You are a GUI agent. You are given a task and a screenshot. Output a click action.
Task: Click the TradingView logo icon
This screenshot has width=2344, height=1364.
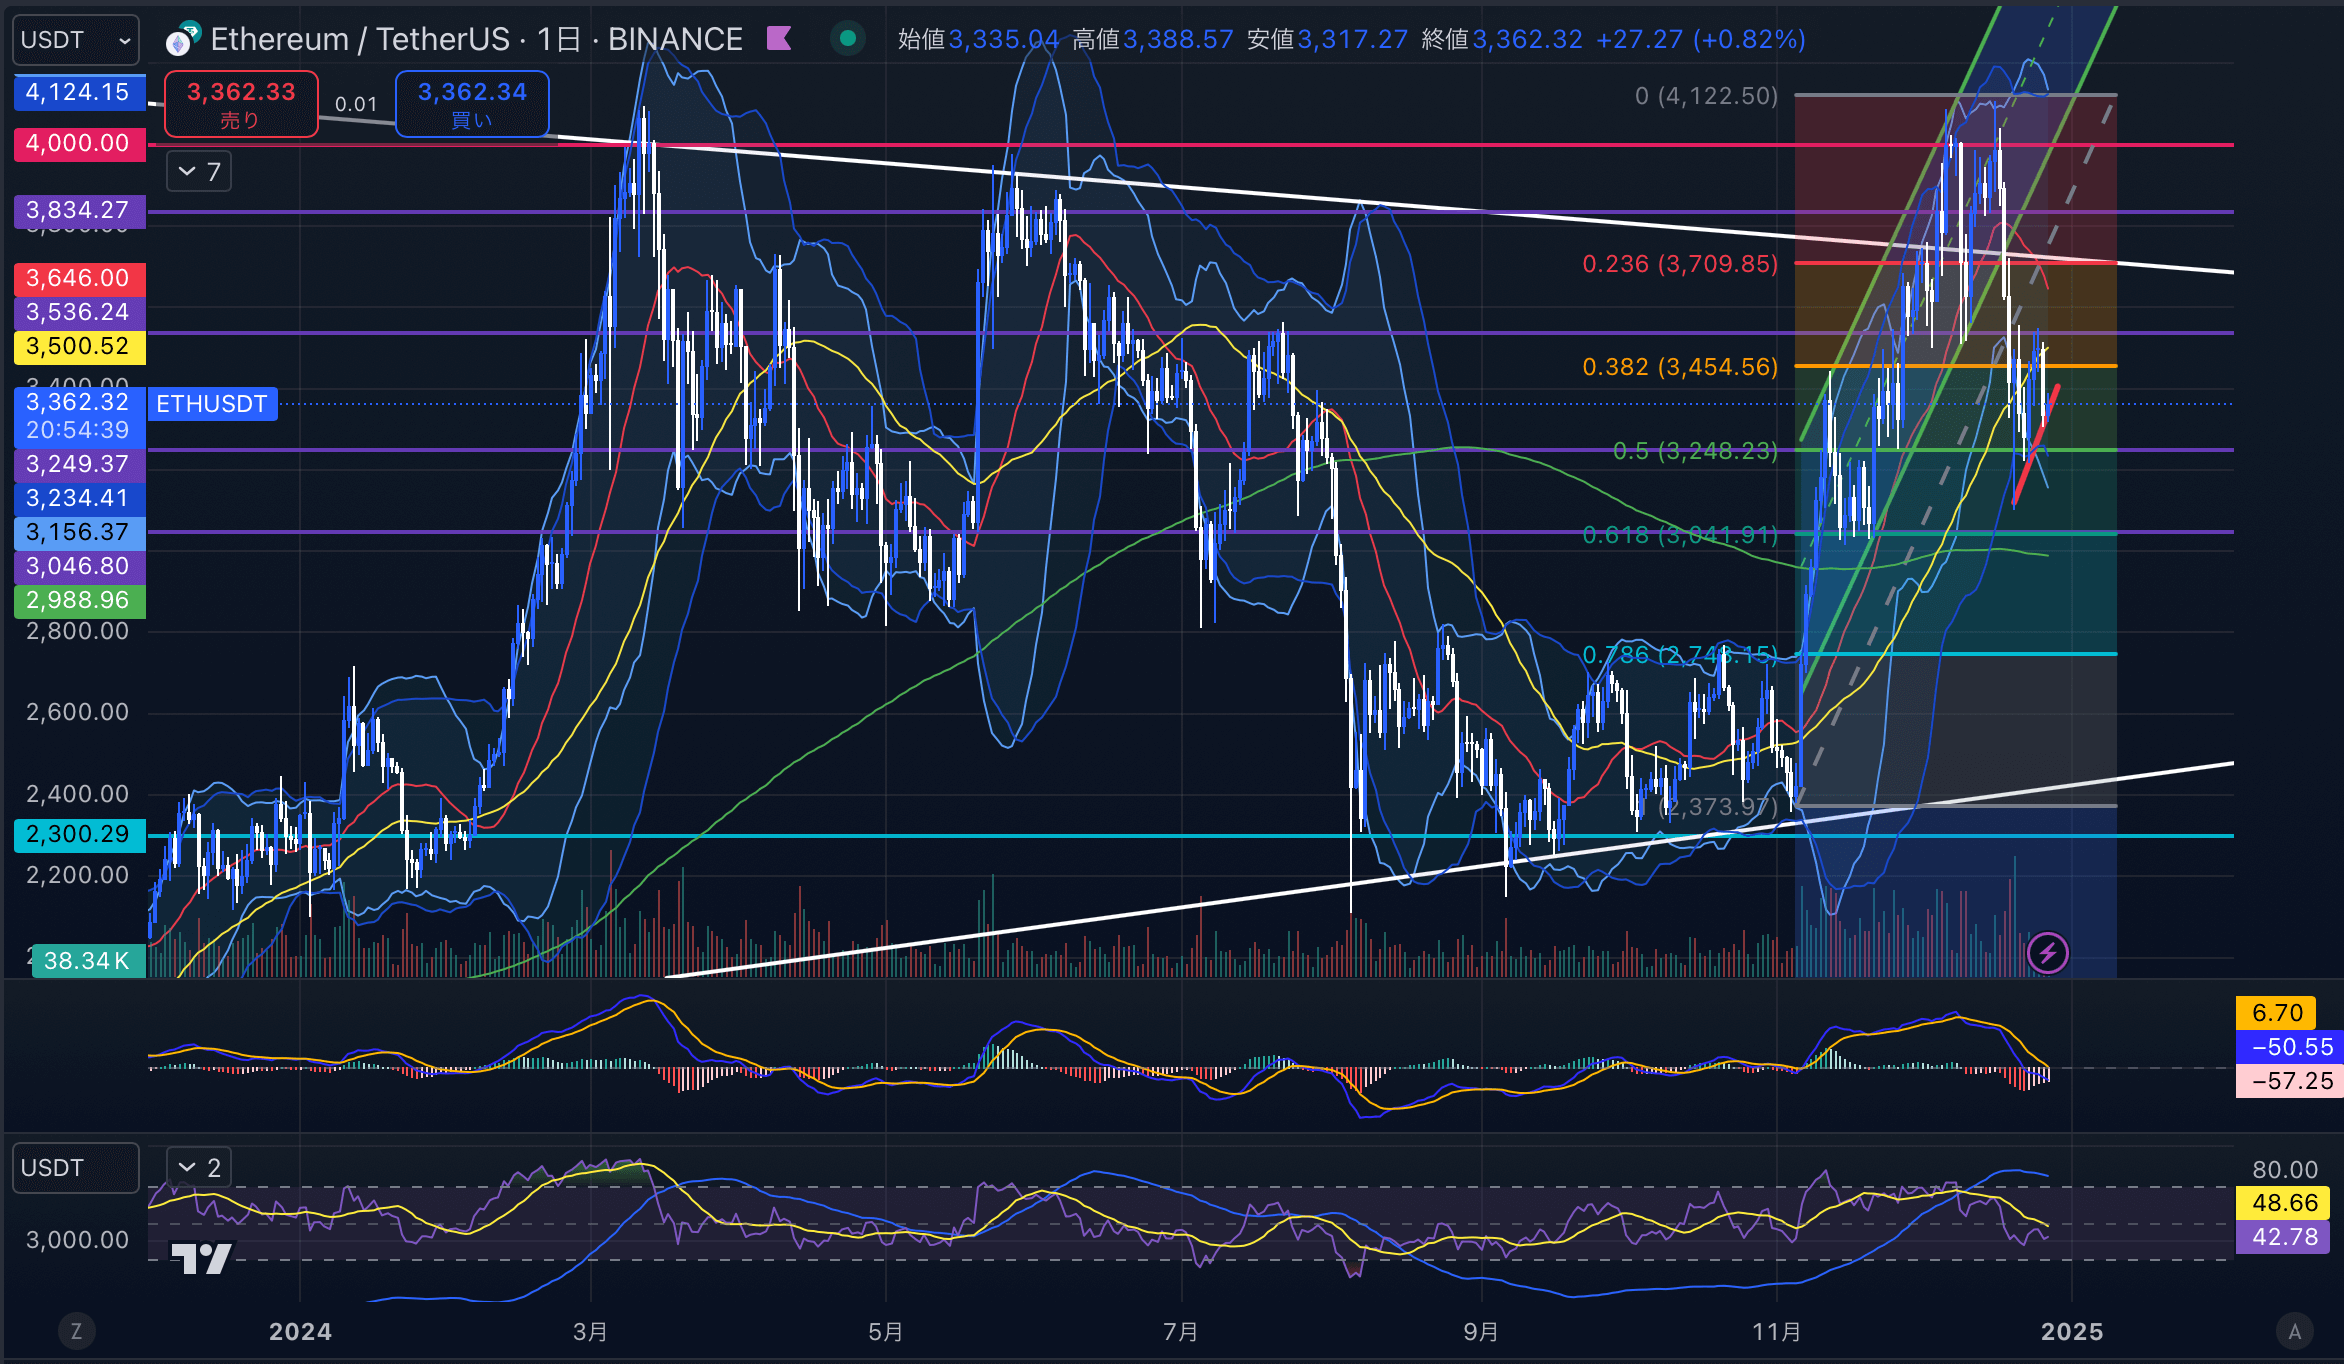pos(202,1258)
